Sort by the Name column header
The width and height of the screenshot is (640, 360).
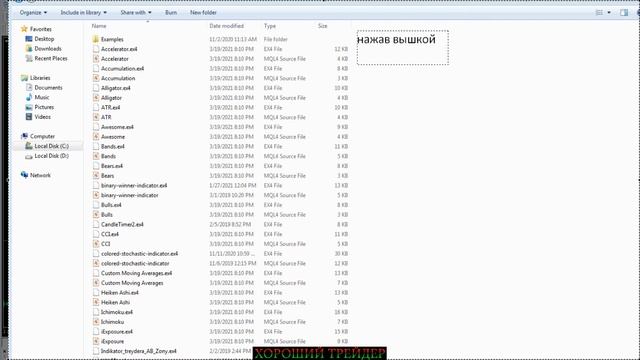coord(99,26)
